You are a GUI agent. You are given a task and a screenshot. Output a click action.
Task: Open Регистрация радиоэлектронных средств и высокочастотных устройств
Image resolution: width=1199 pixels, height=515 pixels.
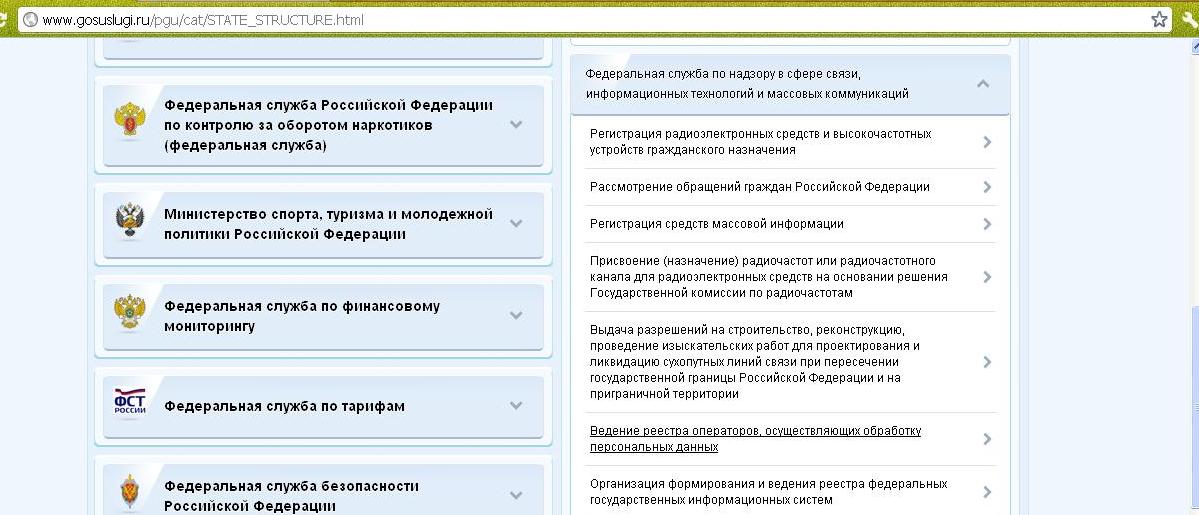click(x=761, y=142)
